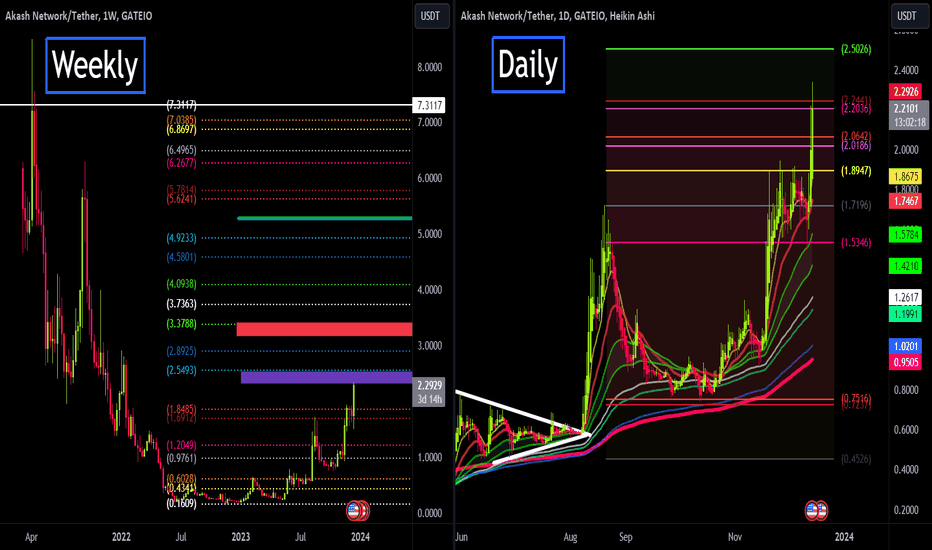Click the yellow 1.8675 price tag

(905, 177)
